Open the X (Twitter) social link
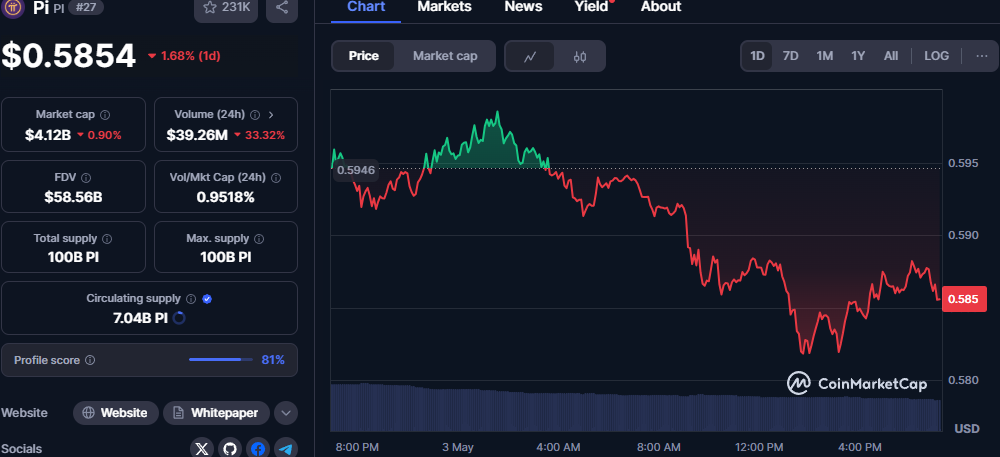 [202, 449]
